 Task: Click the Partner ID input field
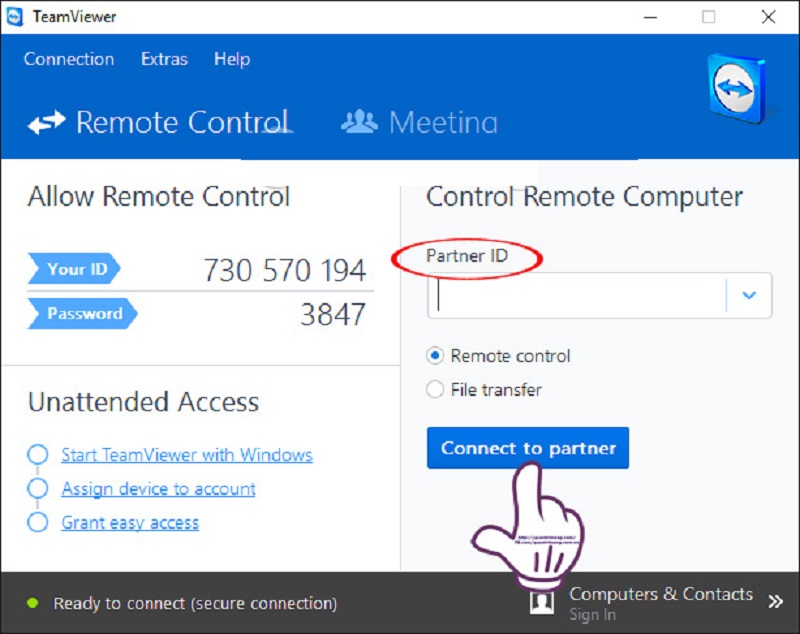point(577,295)
